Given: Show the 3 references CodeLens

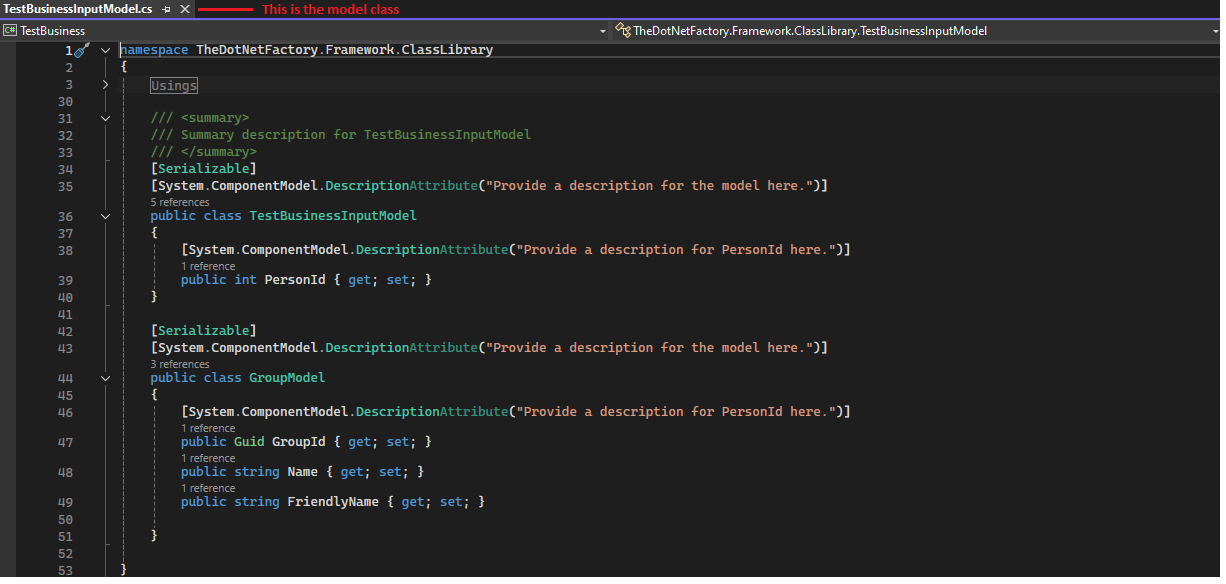Looking at the screenshot, I should pos(180,364).
